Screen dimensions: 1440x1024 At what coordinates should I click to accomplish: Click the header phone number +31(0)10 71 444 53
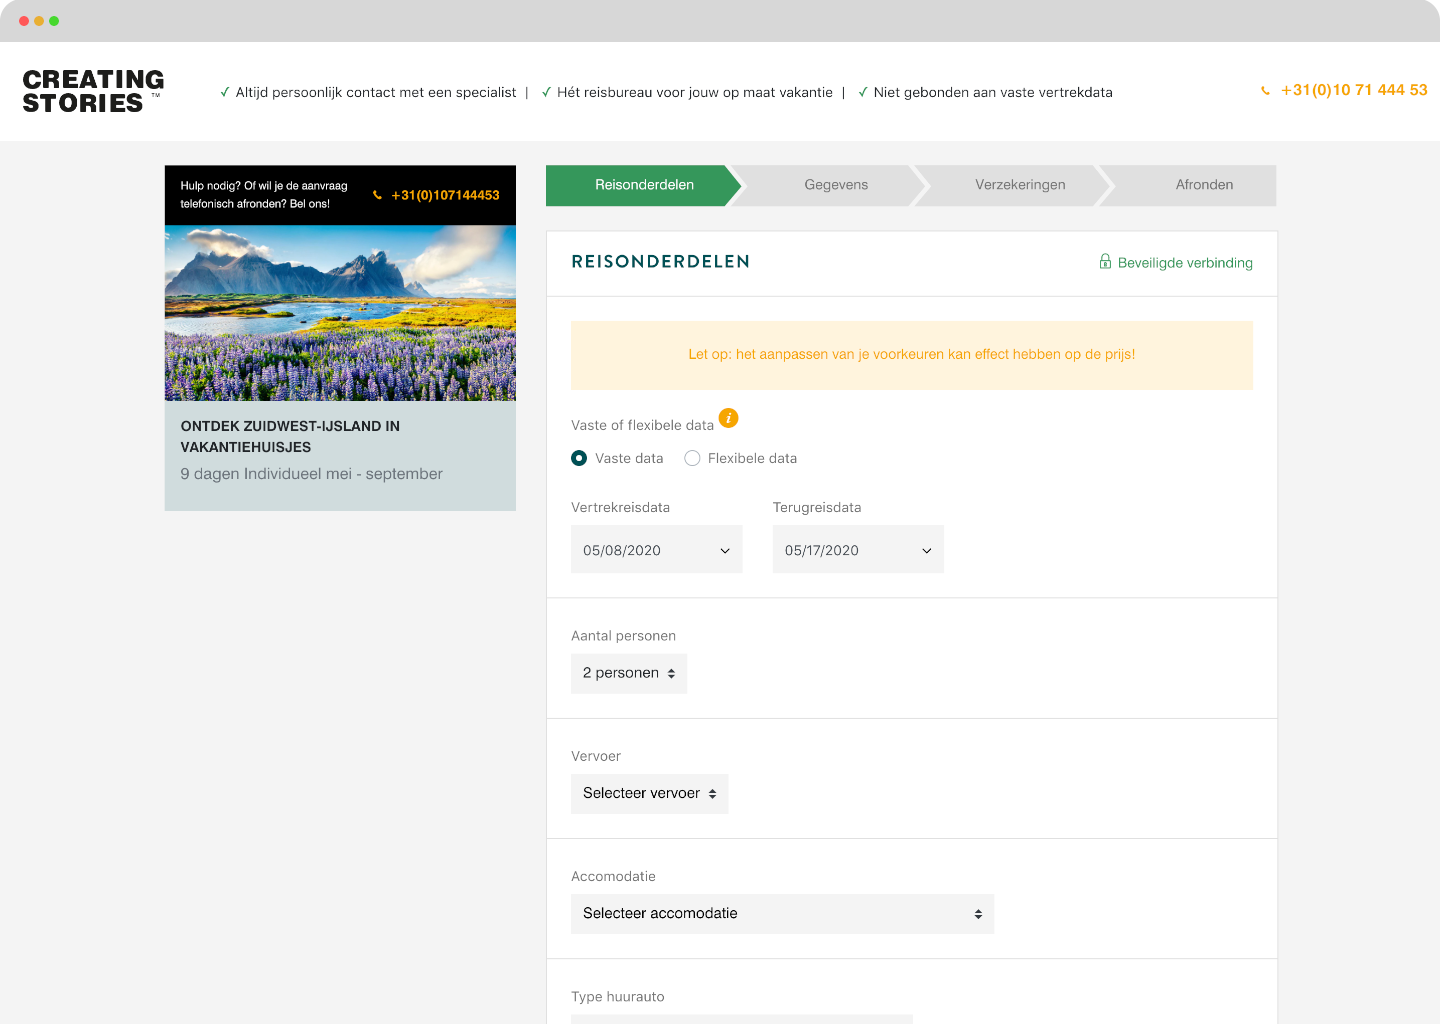pos(1354,90)
